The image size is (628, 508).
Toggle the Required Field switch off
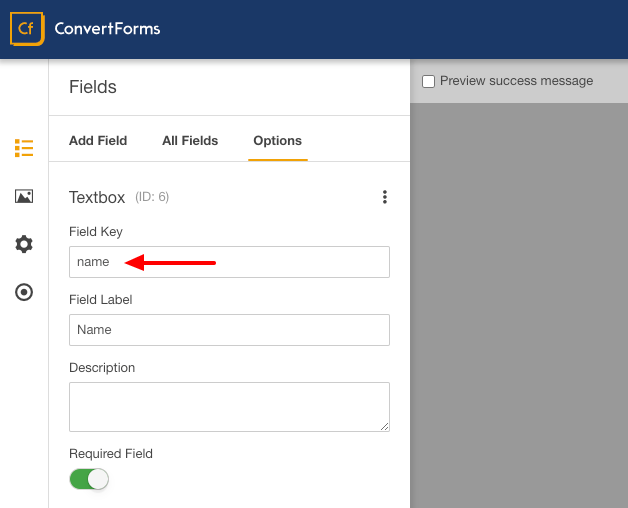89,479
